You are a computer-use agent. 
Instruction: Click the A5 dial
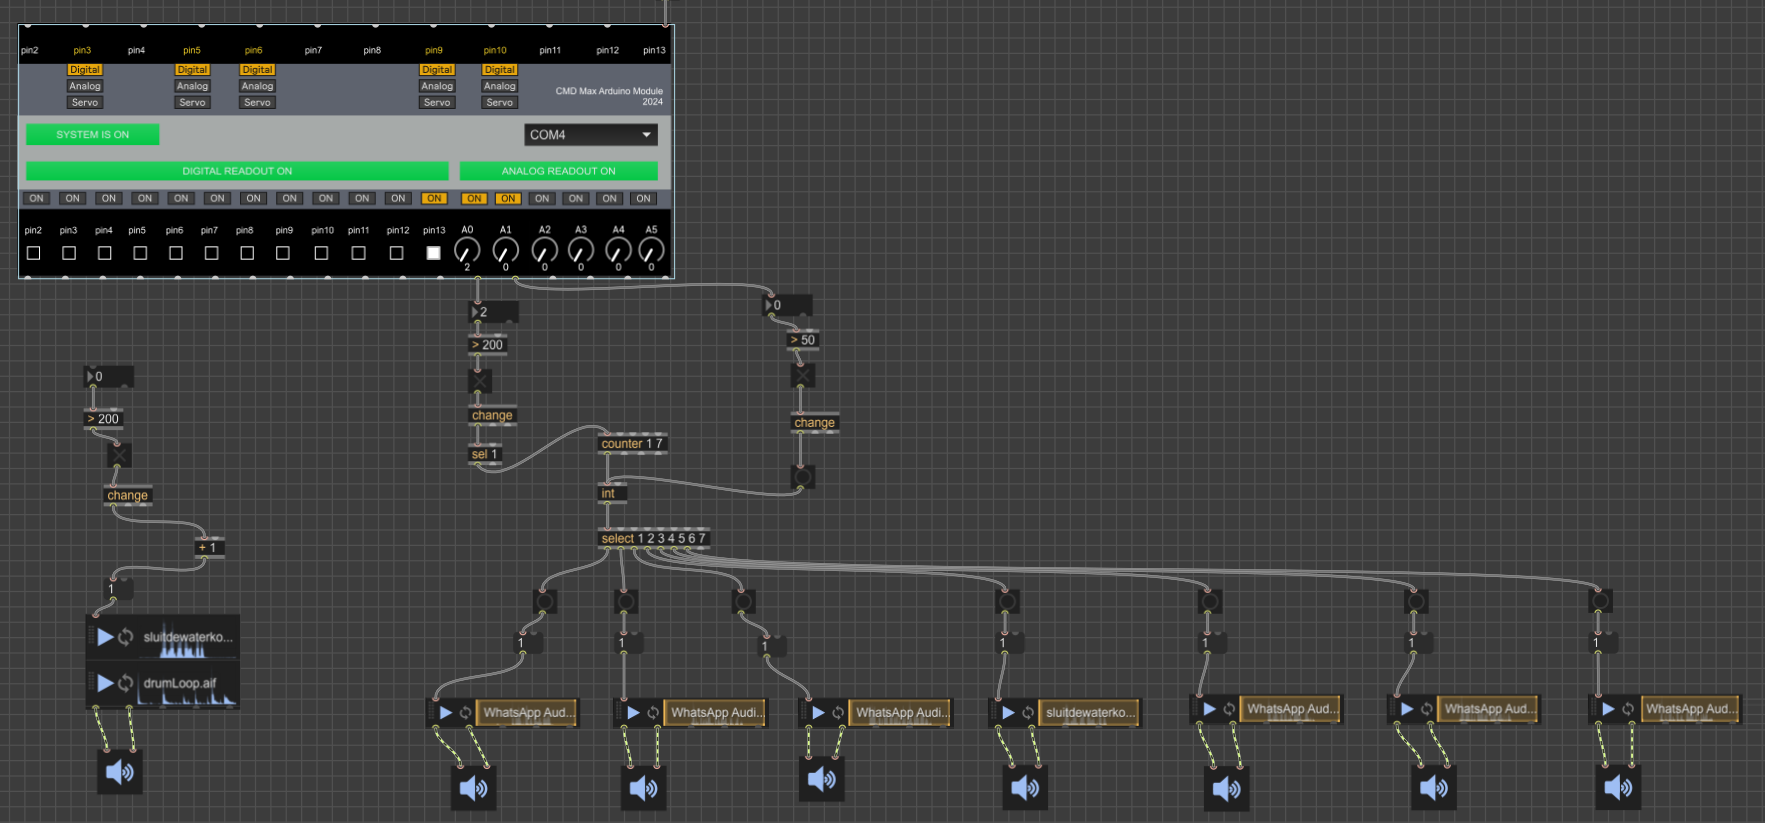tap(651, 251)
